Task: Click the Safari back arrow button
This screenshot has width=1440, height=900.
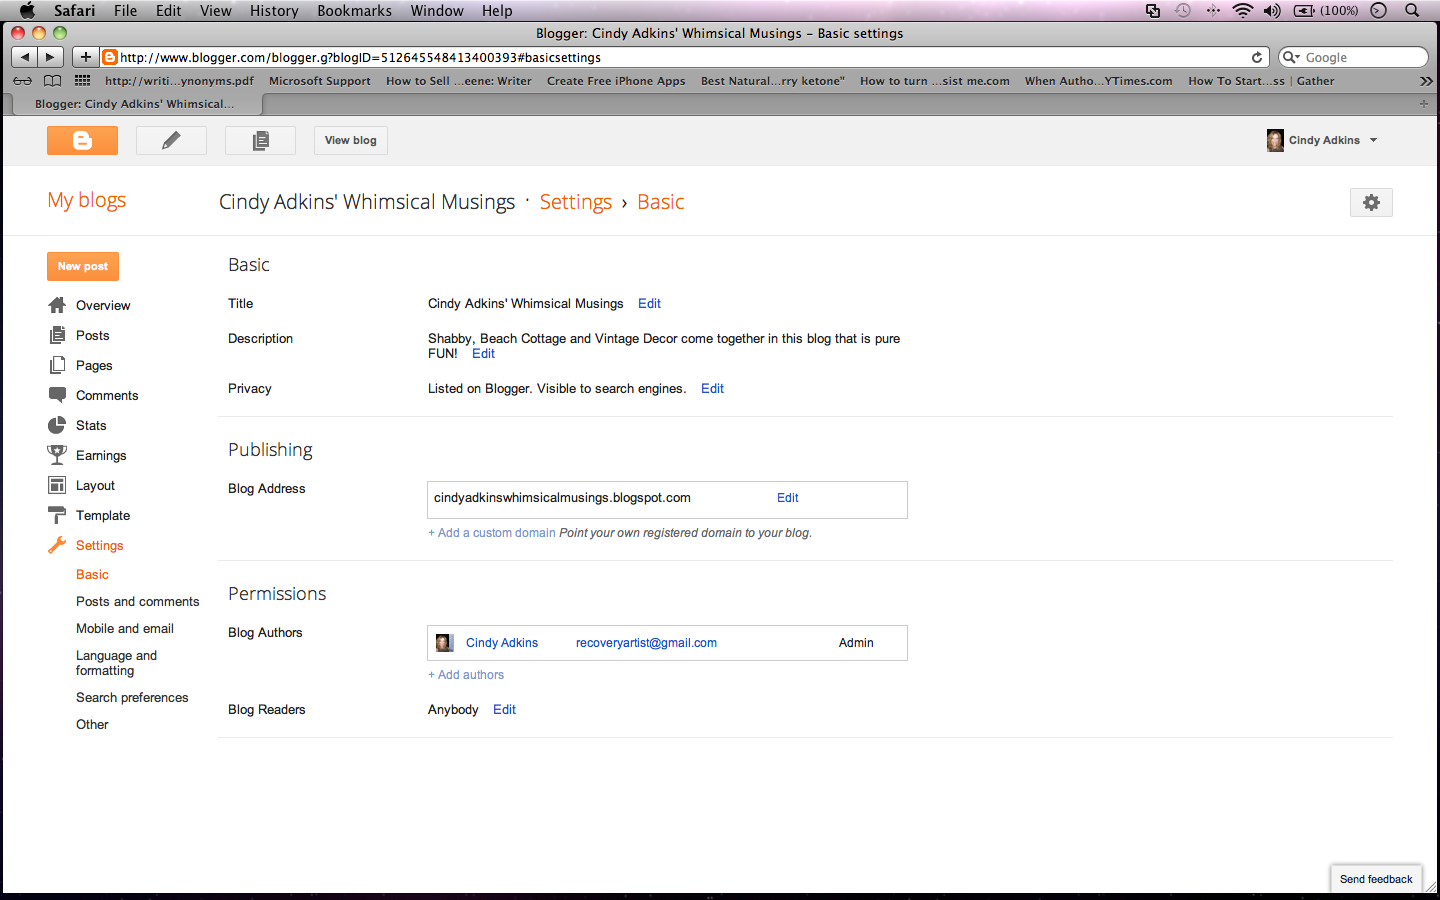Action: point(25,57)
